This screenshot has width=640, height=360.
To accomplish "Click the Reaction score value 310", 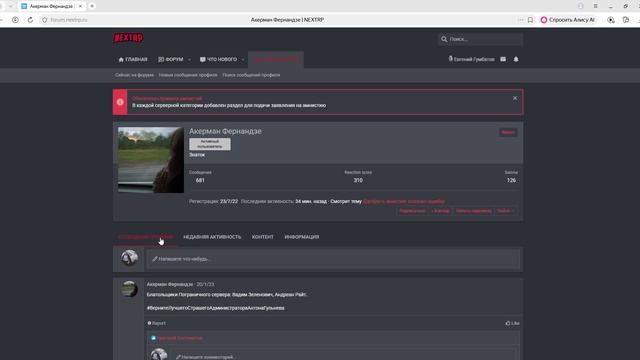I will pyautogui.click(x=358, y=180).
